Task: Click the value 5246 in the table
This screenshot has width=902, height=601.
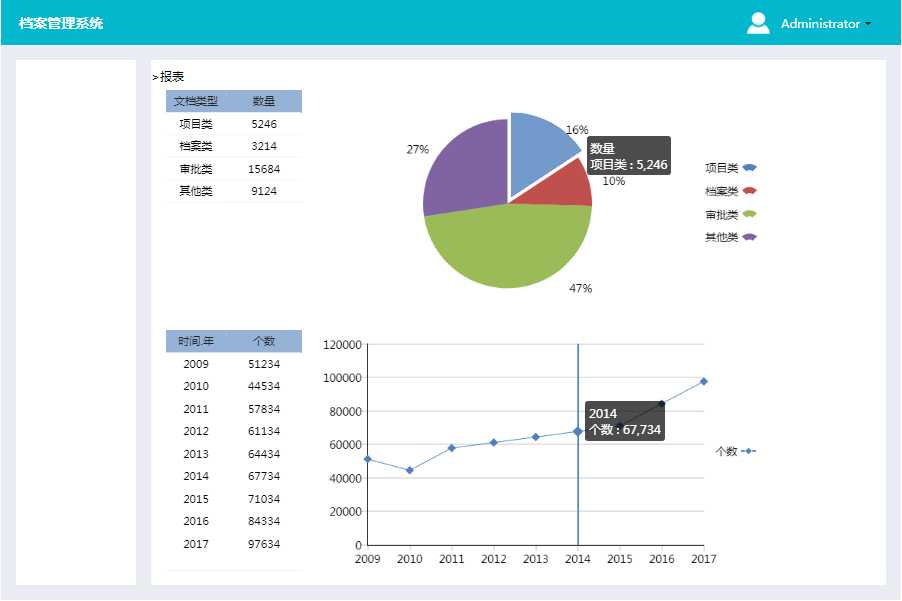Action: point(264,124)
